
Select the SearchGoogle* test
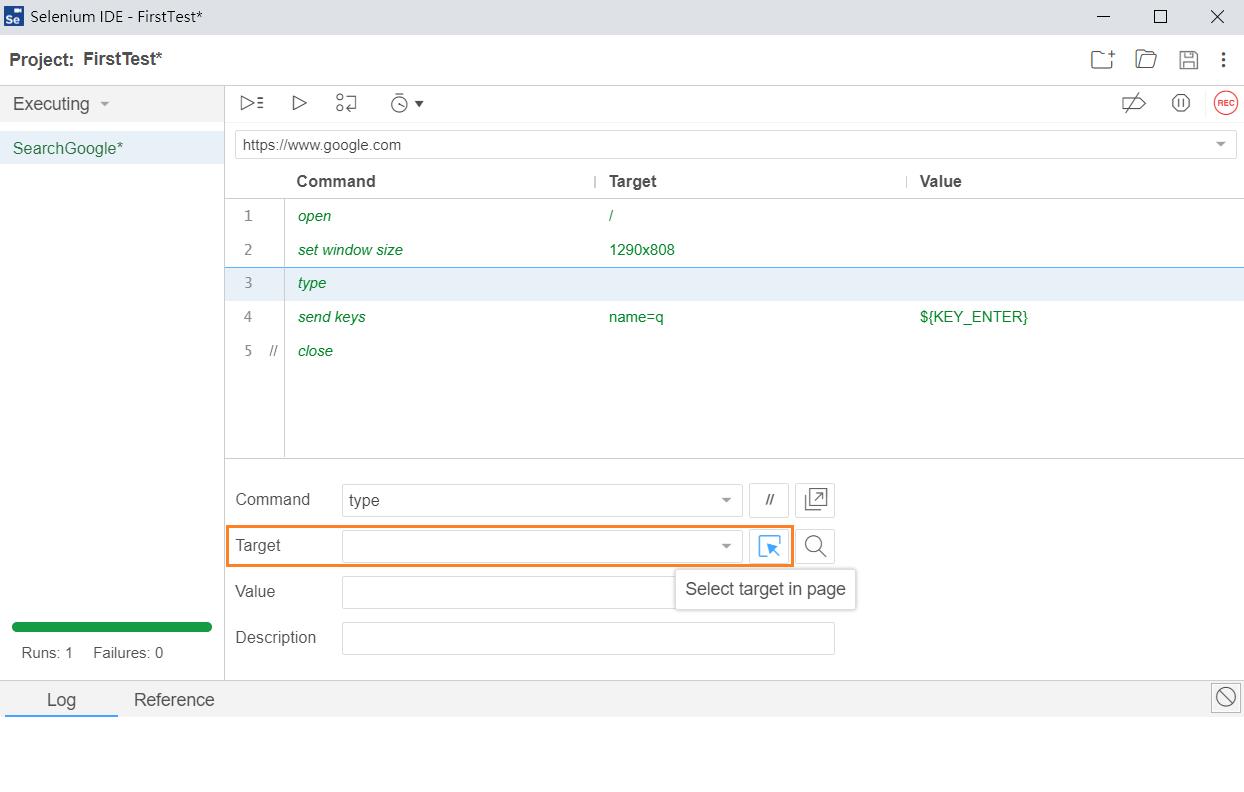pyautogui.click(x=112, y=148)
